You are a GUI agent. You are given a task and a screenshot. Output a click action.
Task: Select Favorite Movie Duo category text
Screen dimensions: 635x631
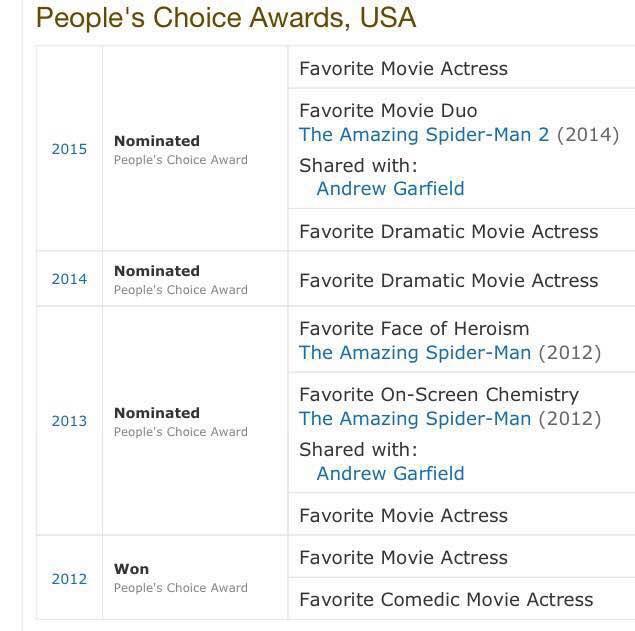coord(388,111)
